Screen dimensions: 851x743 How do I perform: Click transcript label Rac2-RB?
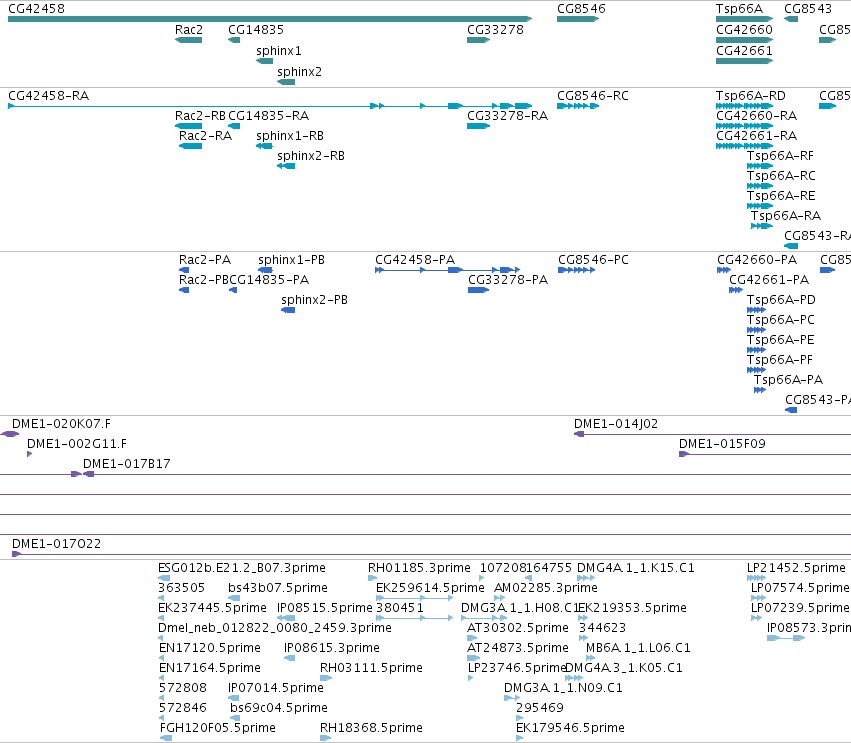(x=200, y=116)
